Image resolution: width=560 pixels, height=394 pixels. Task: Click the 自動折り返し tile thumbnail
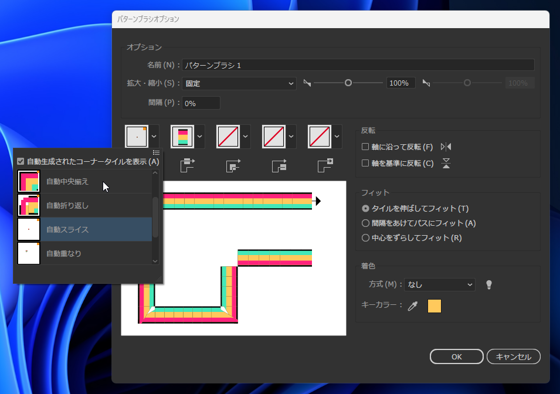(x=29, y=205)
